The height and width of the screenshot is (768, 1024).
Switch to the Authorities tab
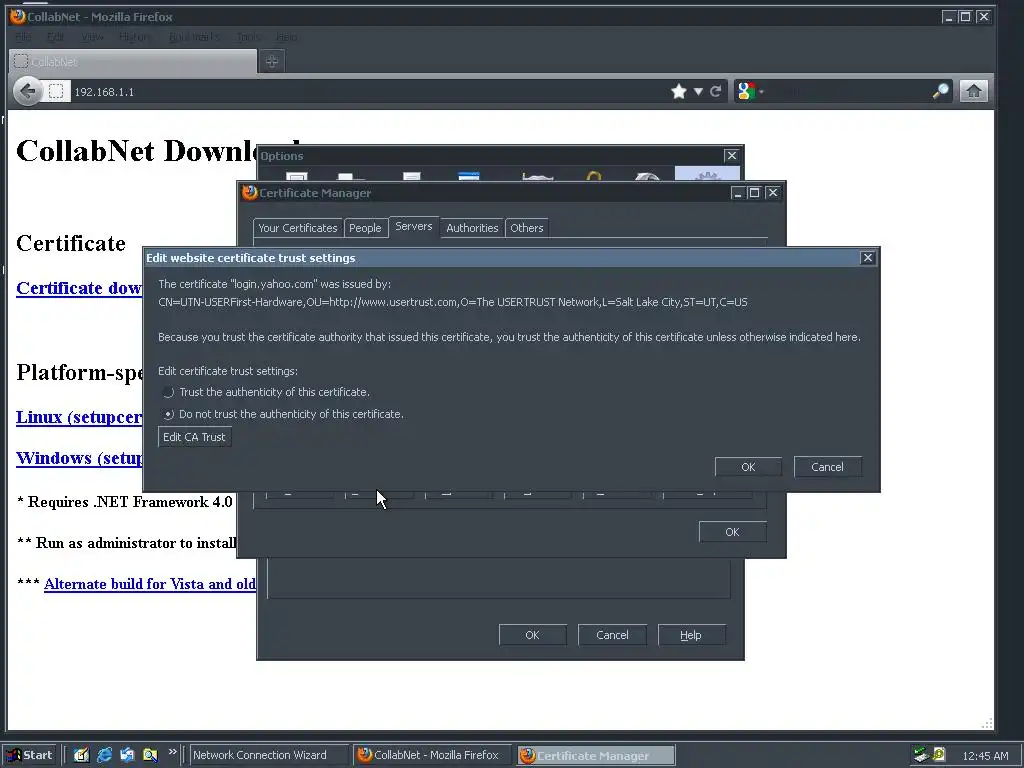coord(472,228)
